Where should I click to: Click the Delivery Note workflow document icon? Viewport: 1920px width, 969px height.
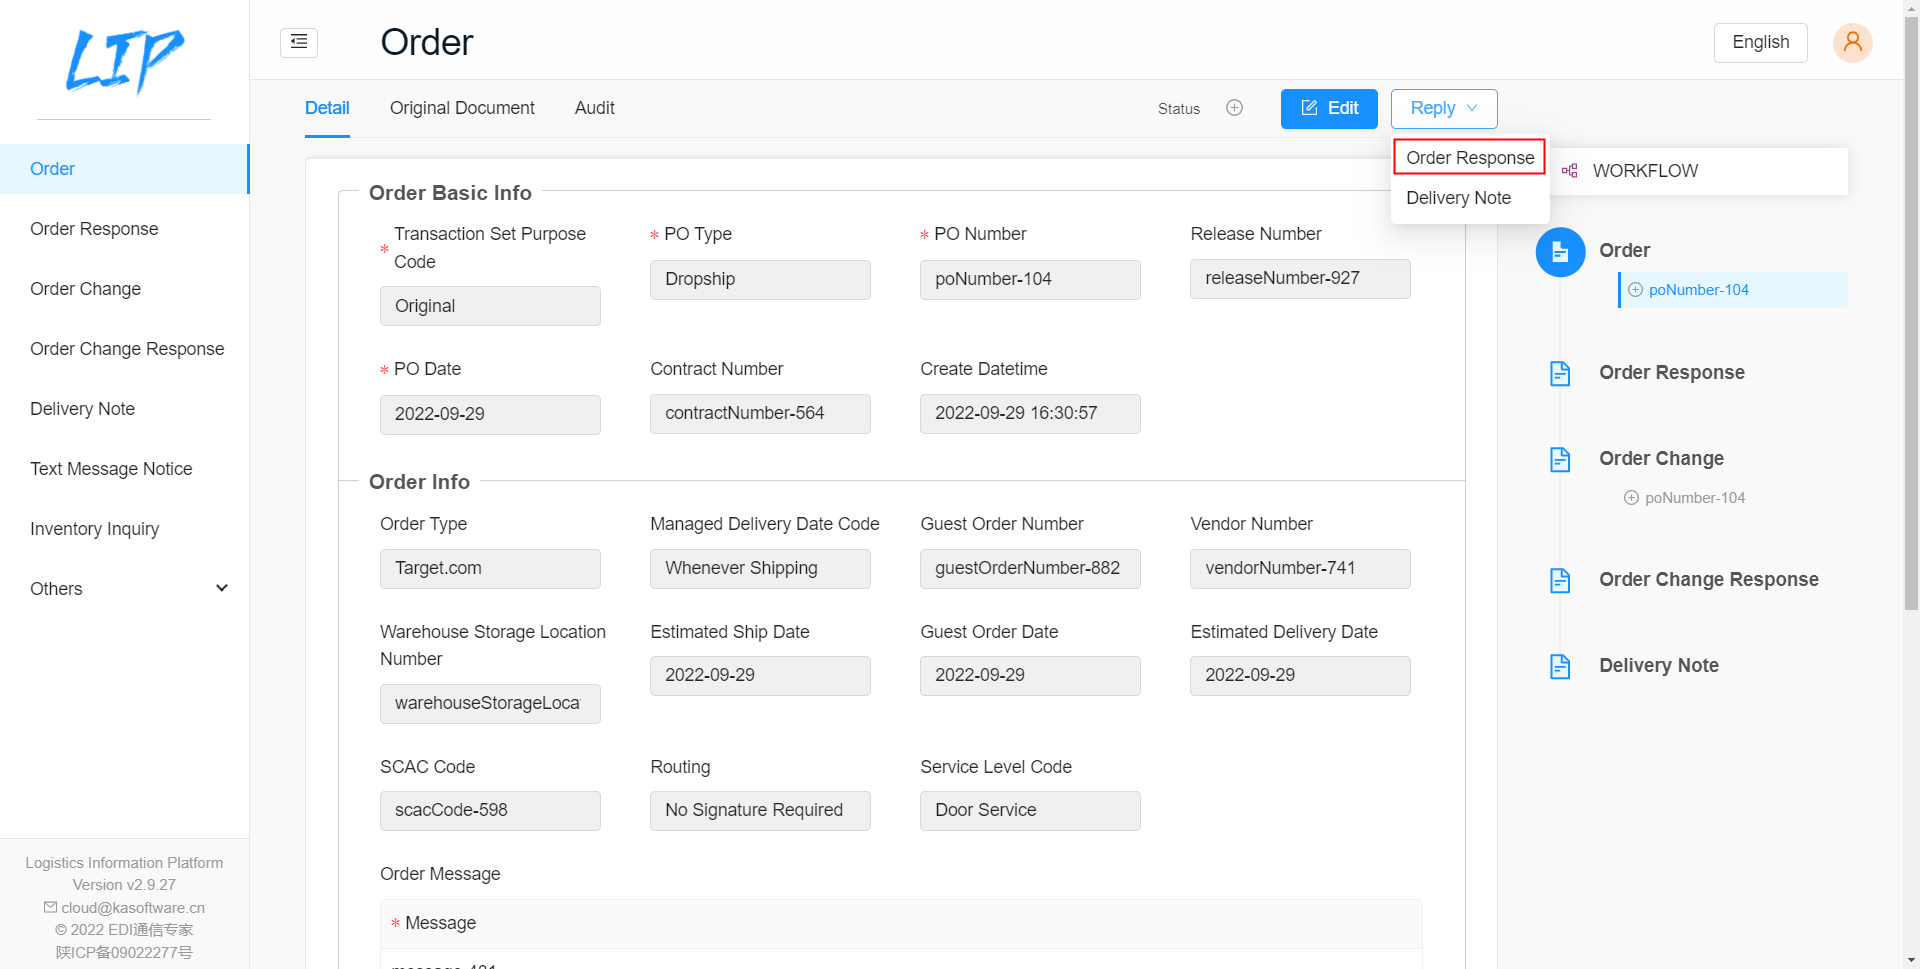[x=1560, y=666]
